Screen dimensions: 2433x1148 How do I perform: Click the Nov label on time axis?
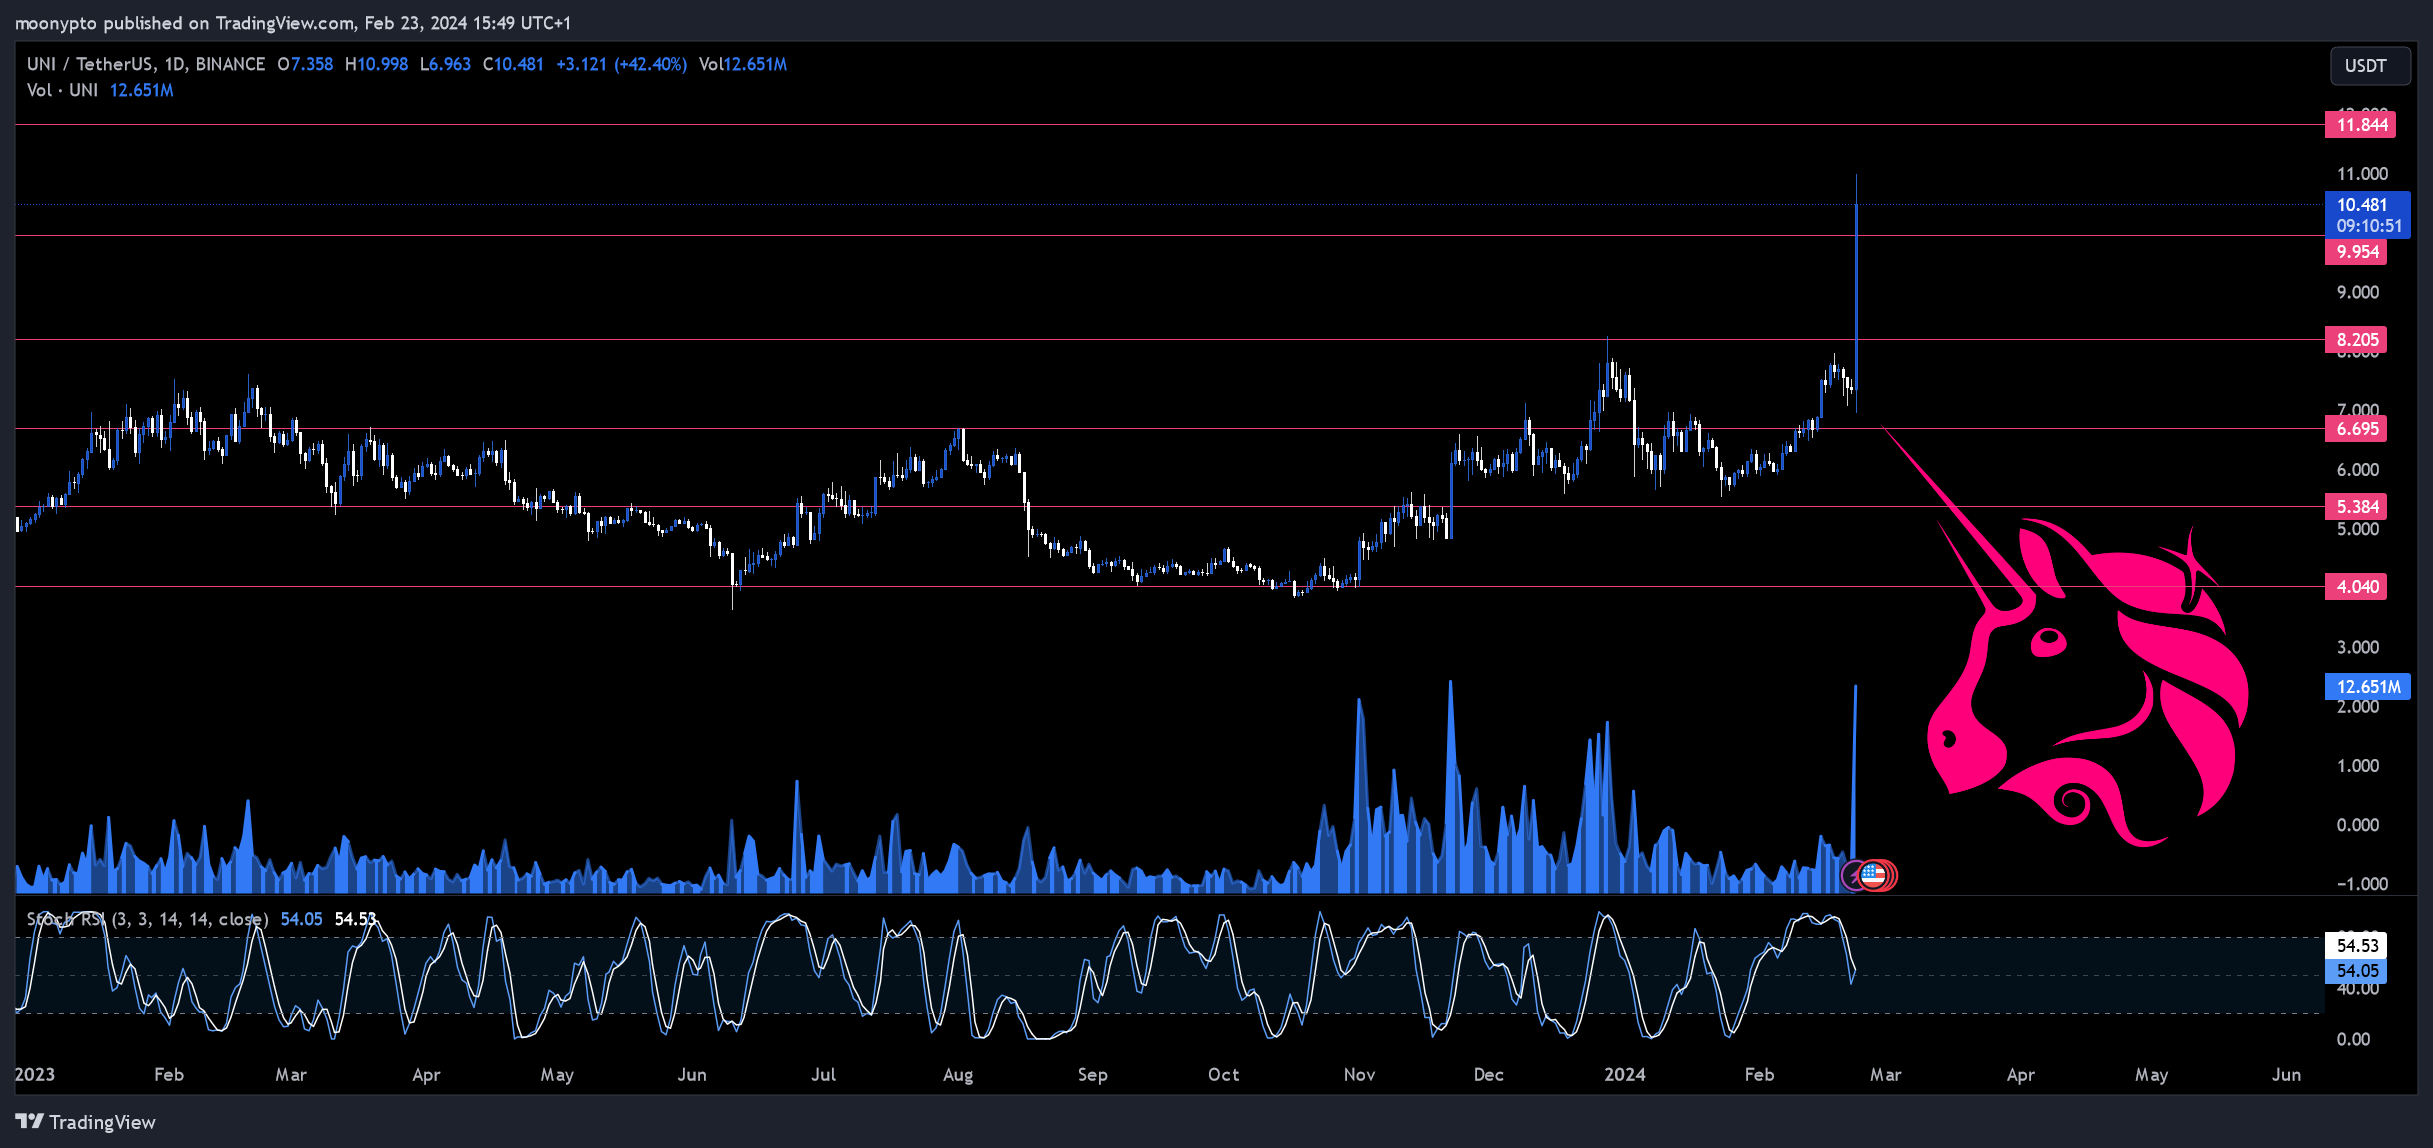pyautogui.click(x=1359, y=1074)
